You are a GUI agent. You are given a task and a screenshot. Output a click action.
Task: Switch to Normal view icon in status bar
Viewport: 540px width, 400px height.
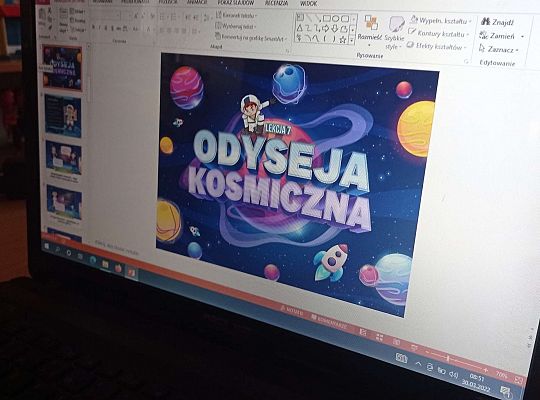click(x=363, y=332)
